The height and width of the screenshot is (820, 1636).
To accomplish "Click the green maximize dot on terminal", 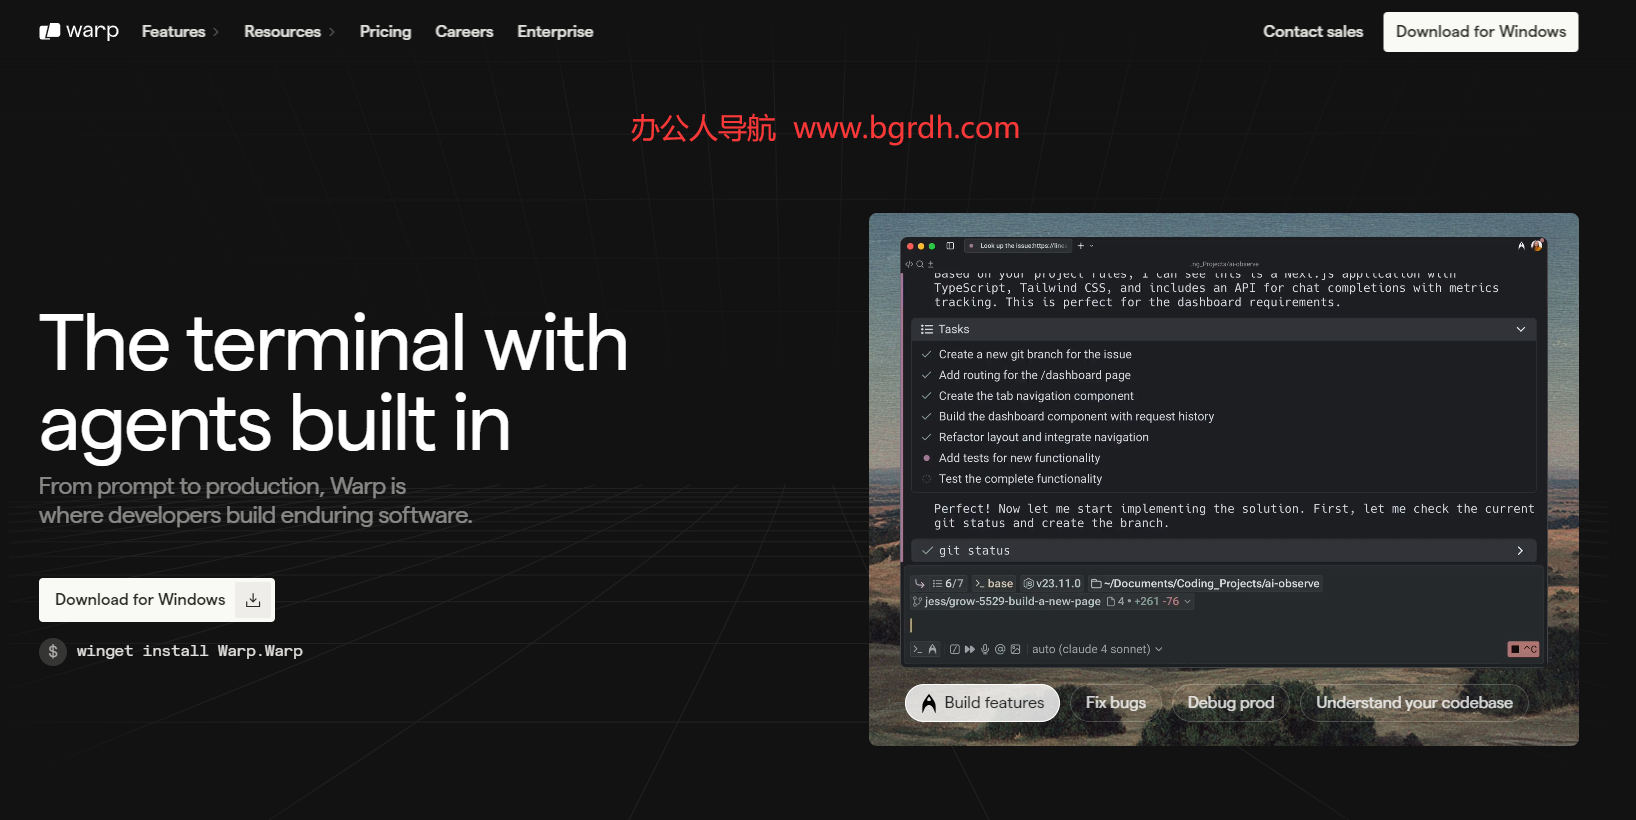I will click(932, 246).
